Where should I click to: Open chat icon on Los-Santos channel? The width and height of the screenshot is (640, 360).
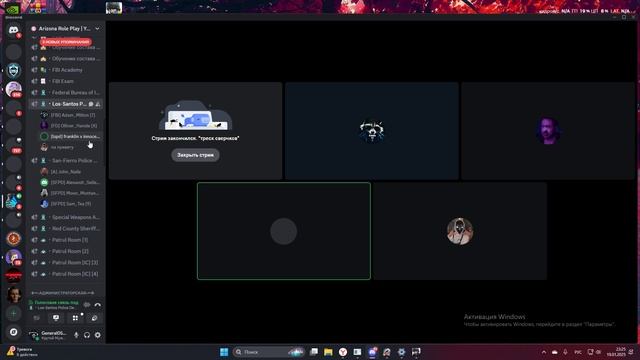91,104
